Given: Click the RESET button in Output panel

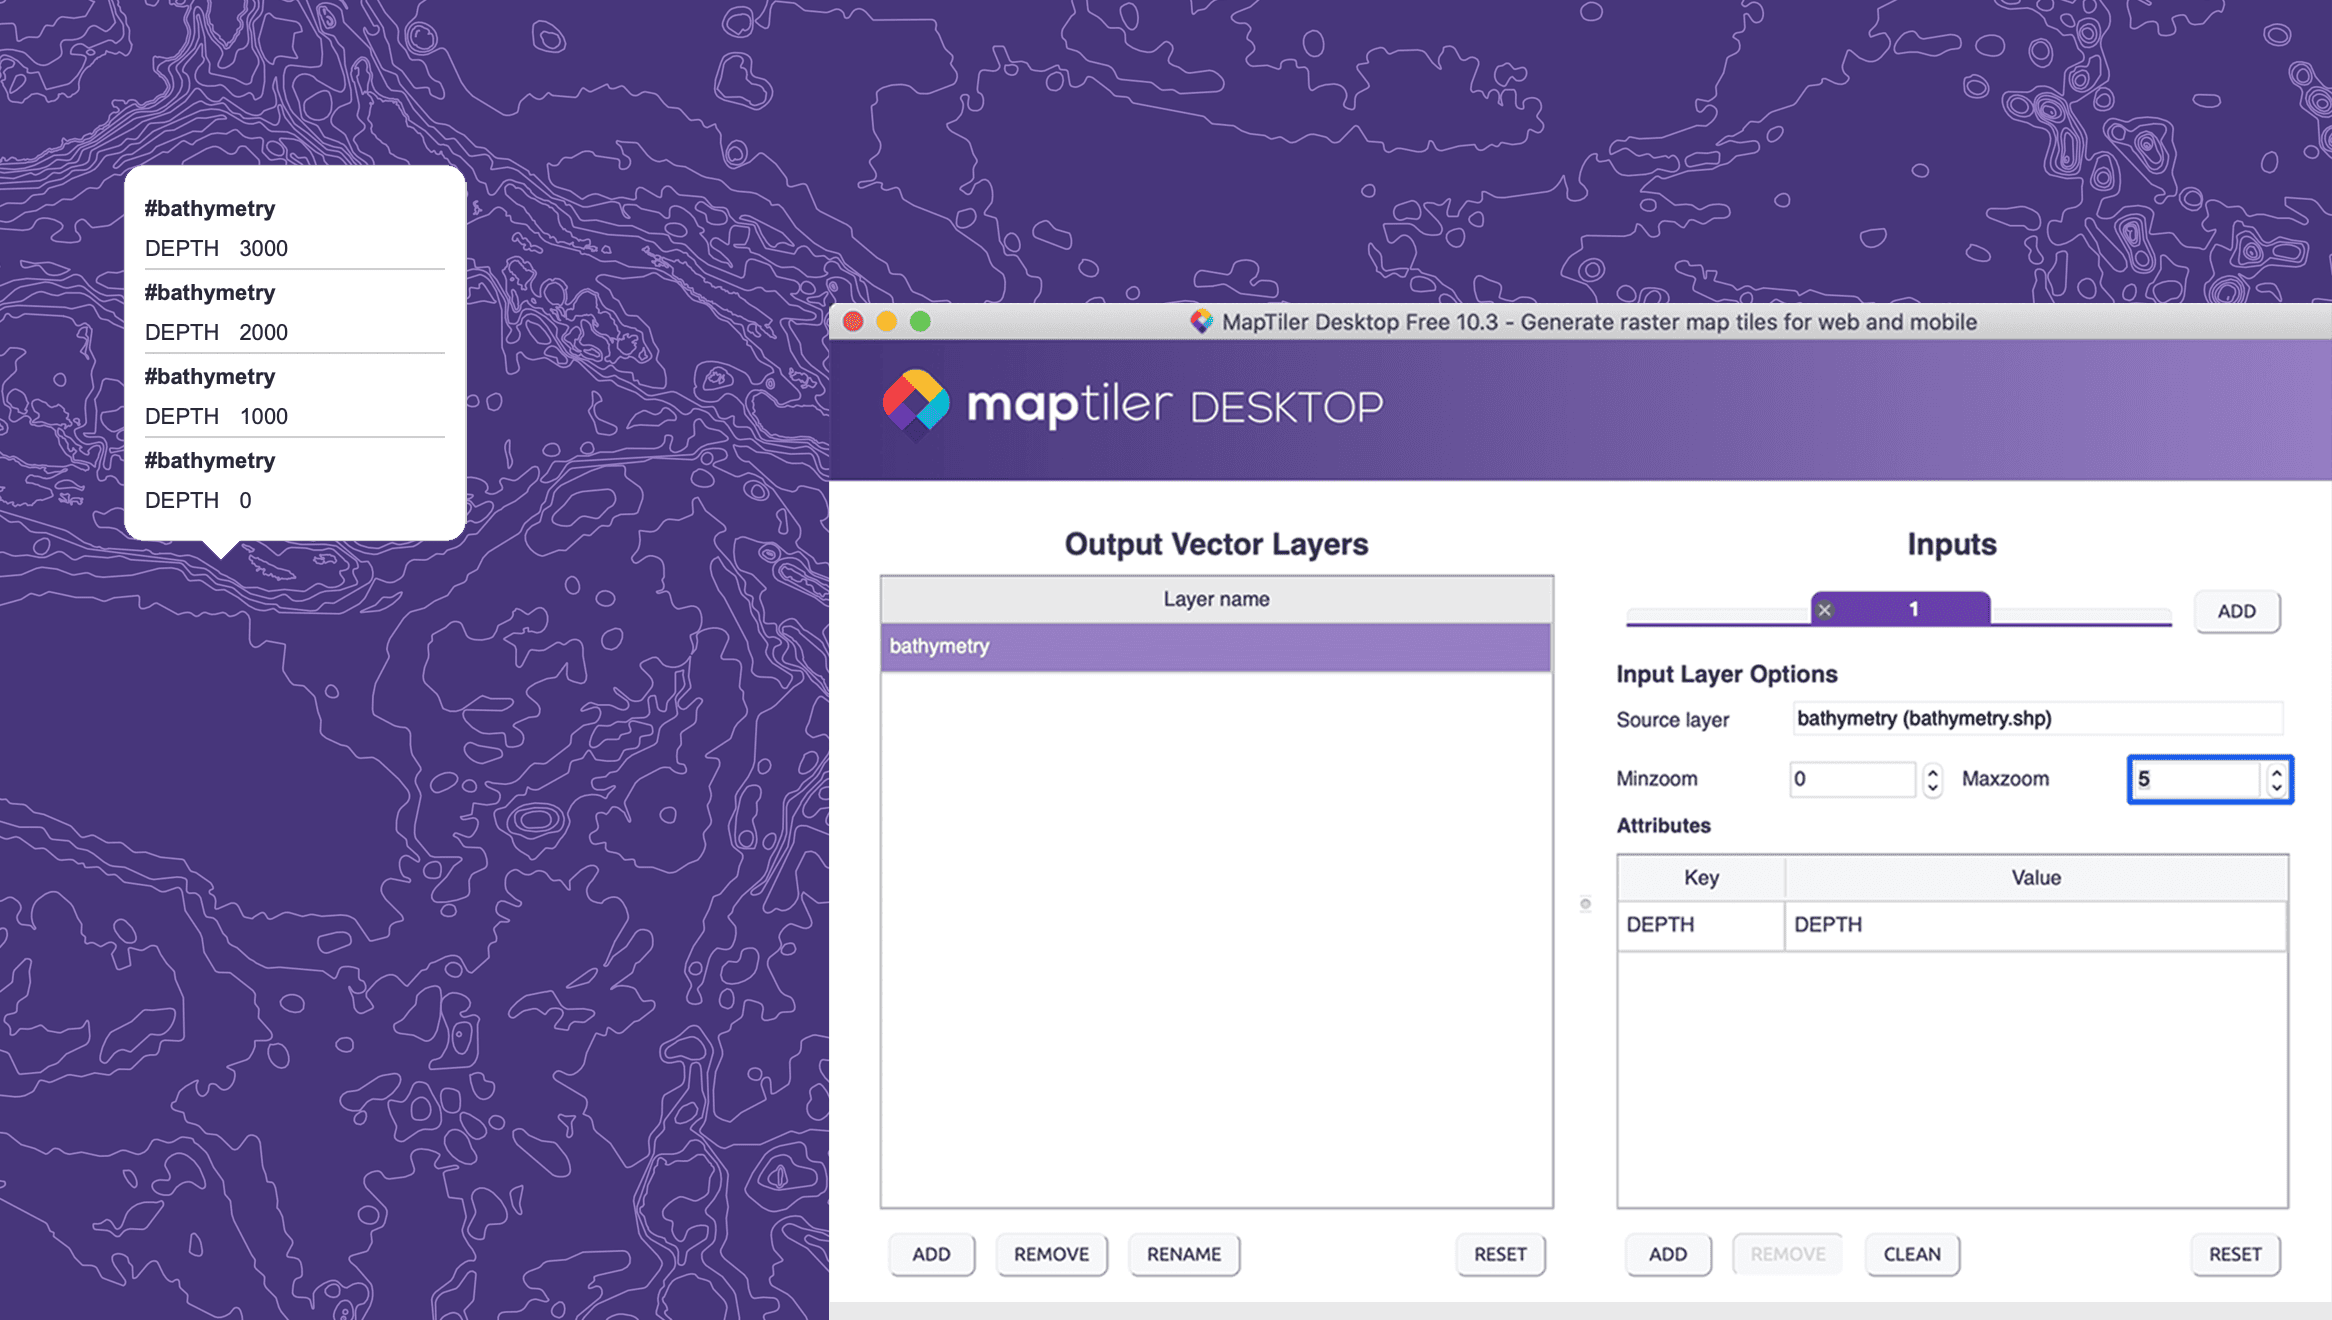Looking at the screenshot, I should coord(1496,1254).
